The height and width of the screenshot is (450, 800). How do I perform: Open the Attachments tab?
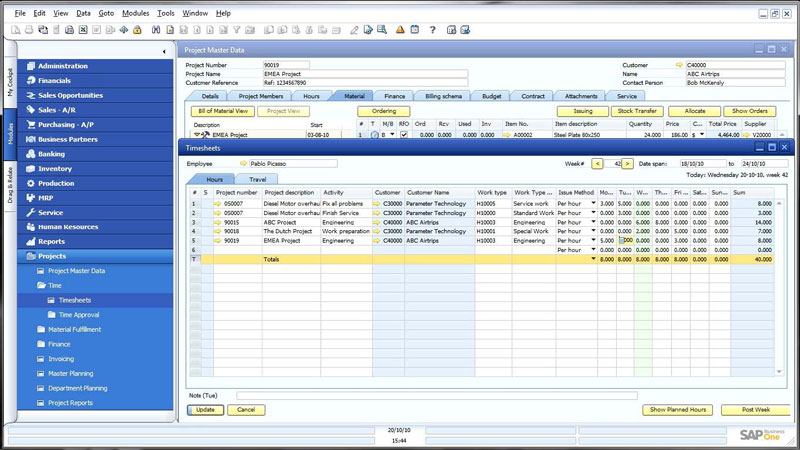point(581,96)
